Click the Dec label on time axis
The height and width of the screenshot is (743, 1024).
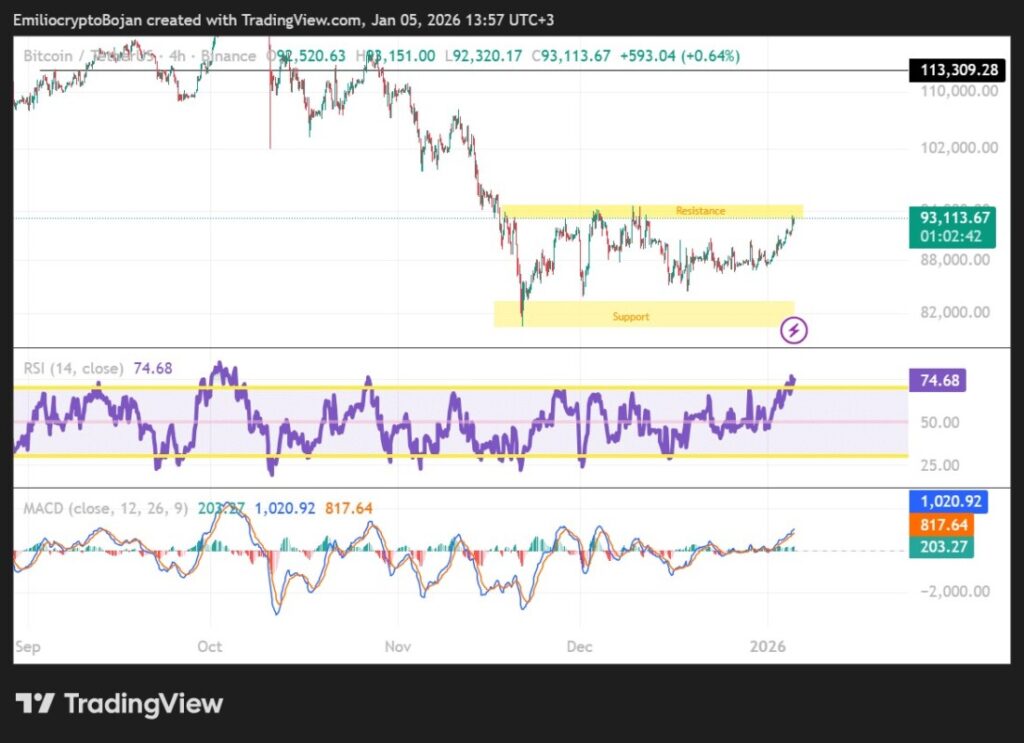pos(579,646)
